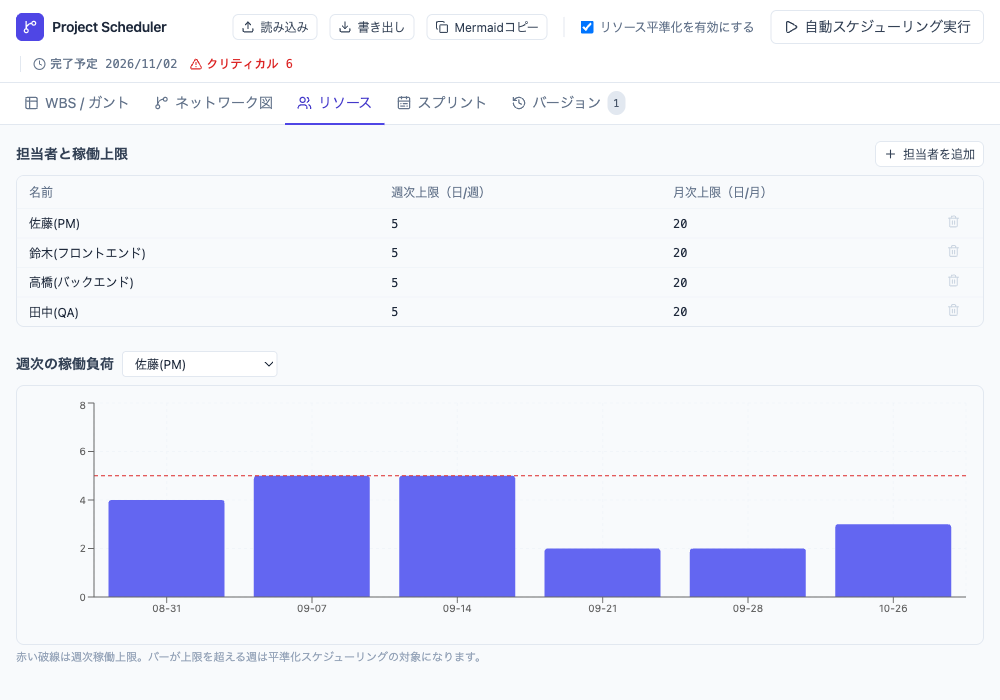Delete 高橋(バックエンド) via trash icon
Viewport: 1000px width, 700px height.
coord(953,281)
